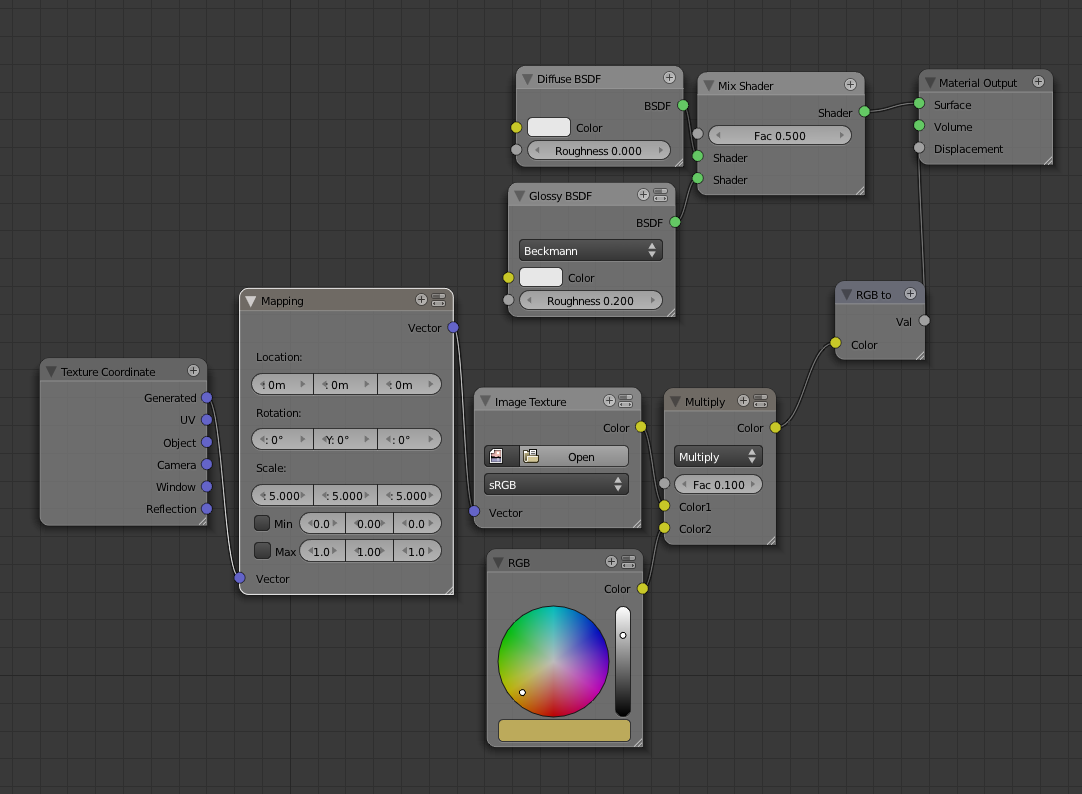Open the Beckmann distribution dropdown
This screenshot has width=1082, height=794.
pyautogui.click(x=590, y=250)
